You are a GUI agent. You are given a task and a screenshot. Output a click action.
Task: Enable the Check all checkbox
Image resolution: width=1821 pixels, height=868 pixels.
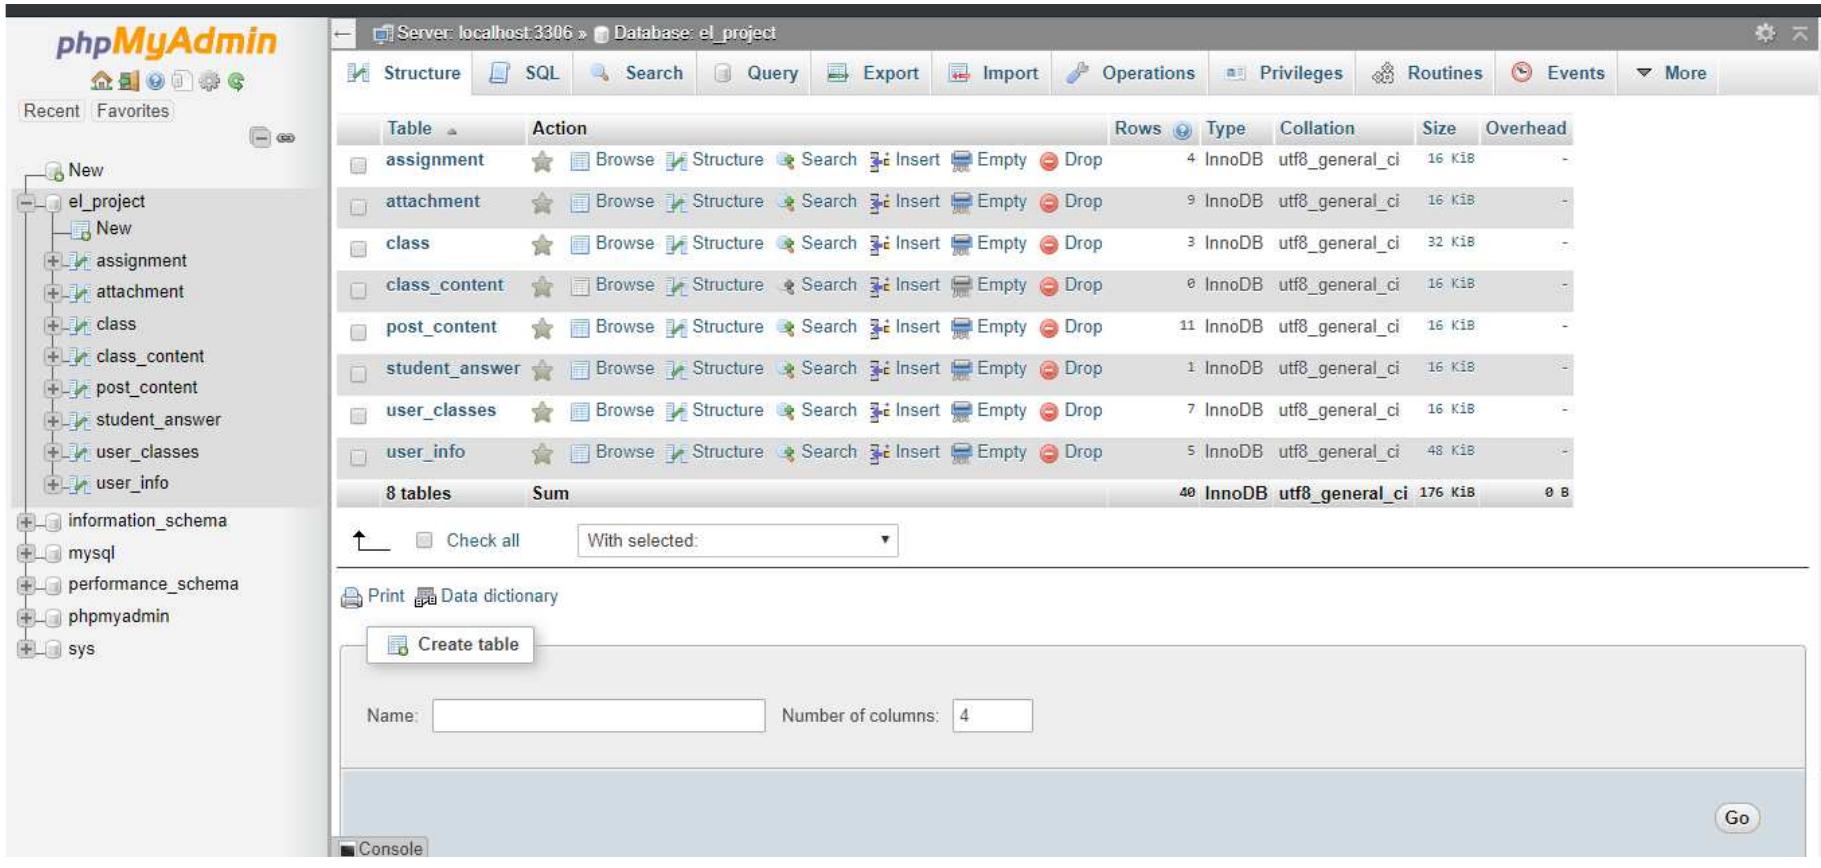point(425,540)
